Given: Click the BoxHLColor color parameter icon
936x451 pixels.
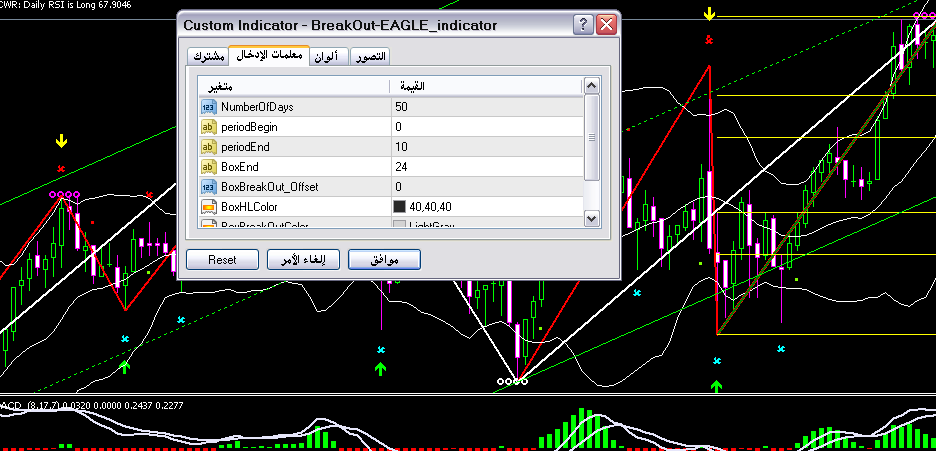Looking at the screenshot, I should [x=209, y=207].
